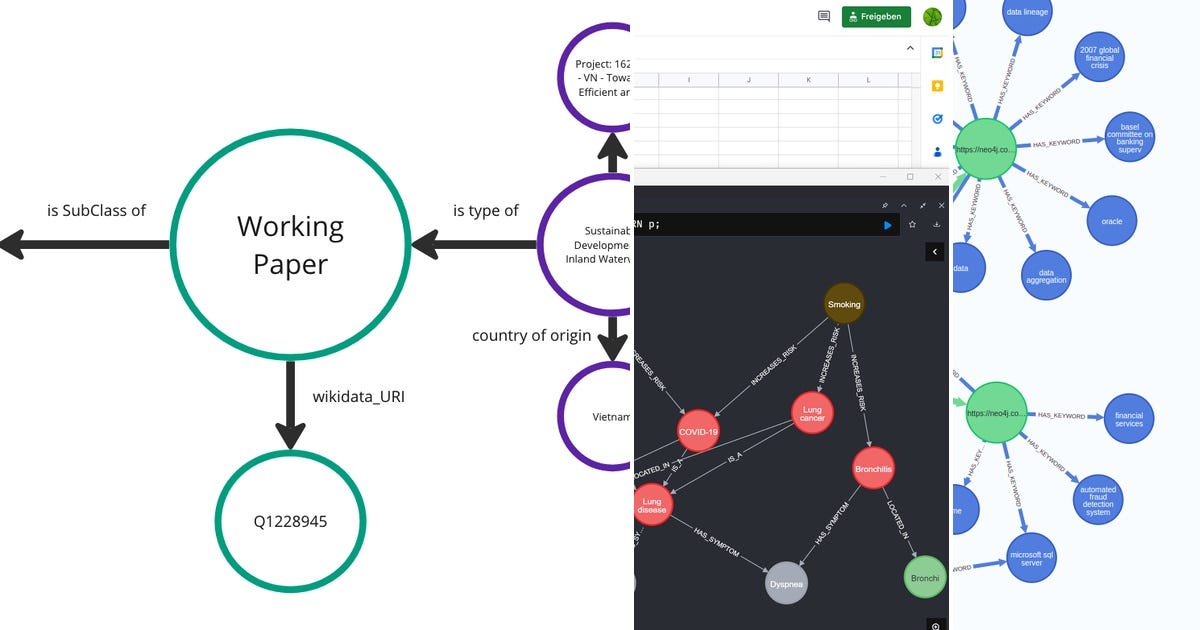1200x630 pixels.
Task: Open Google Keep notes in the side panel
Action: click(936, 86)
